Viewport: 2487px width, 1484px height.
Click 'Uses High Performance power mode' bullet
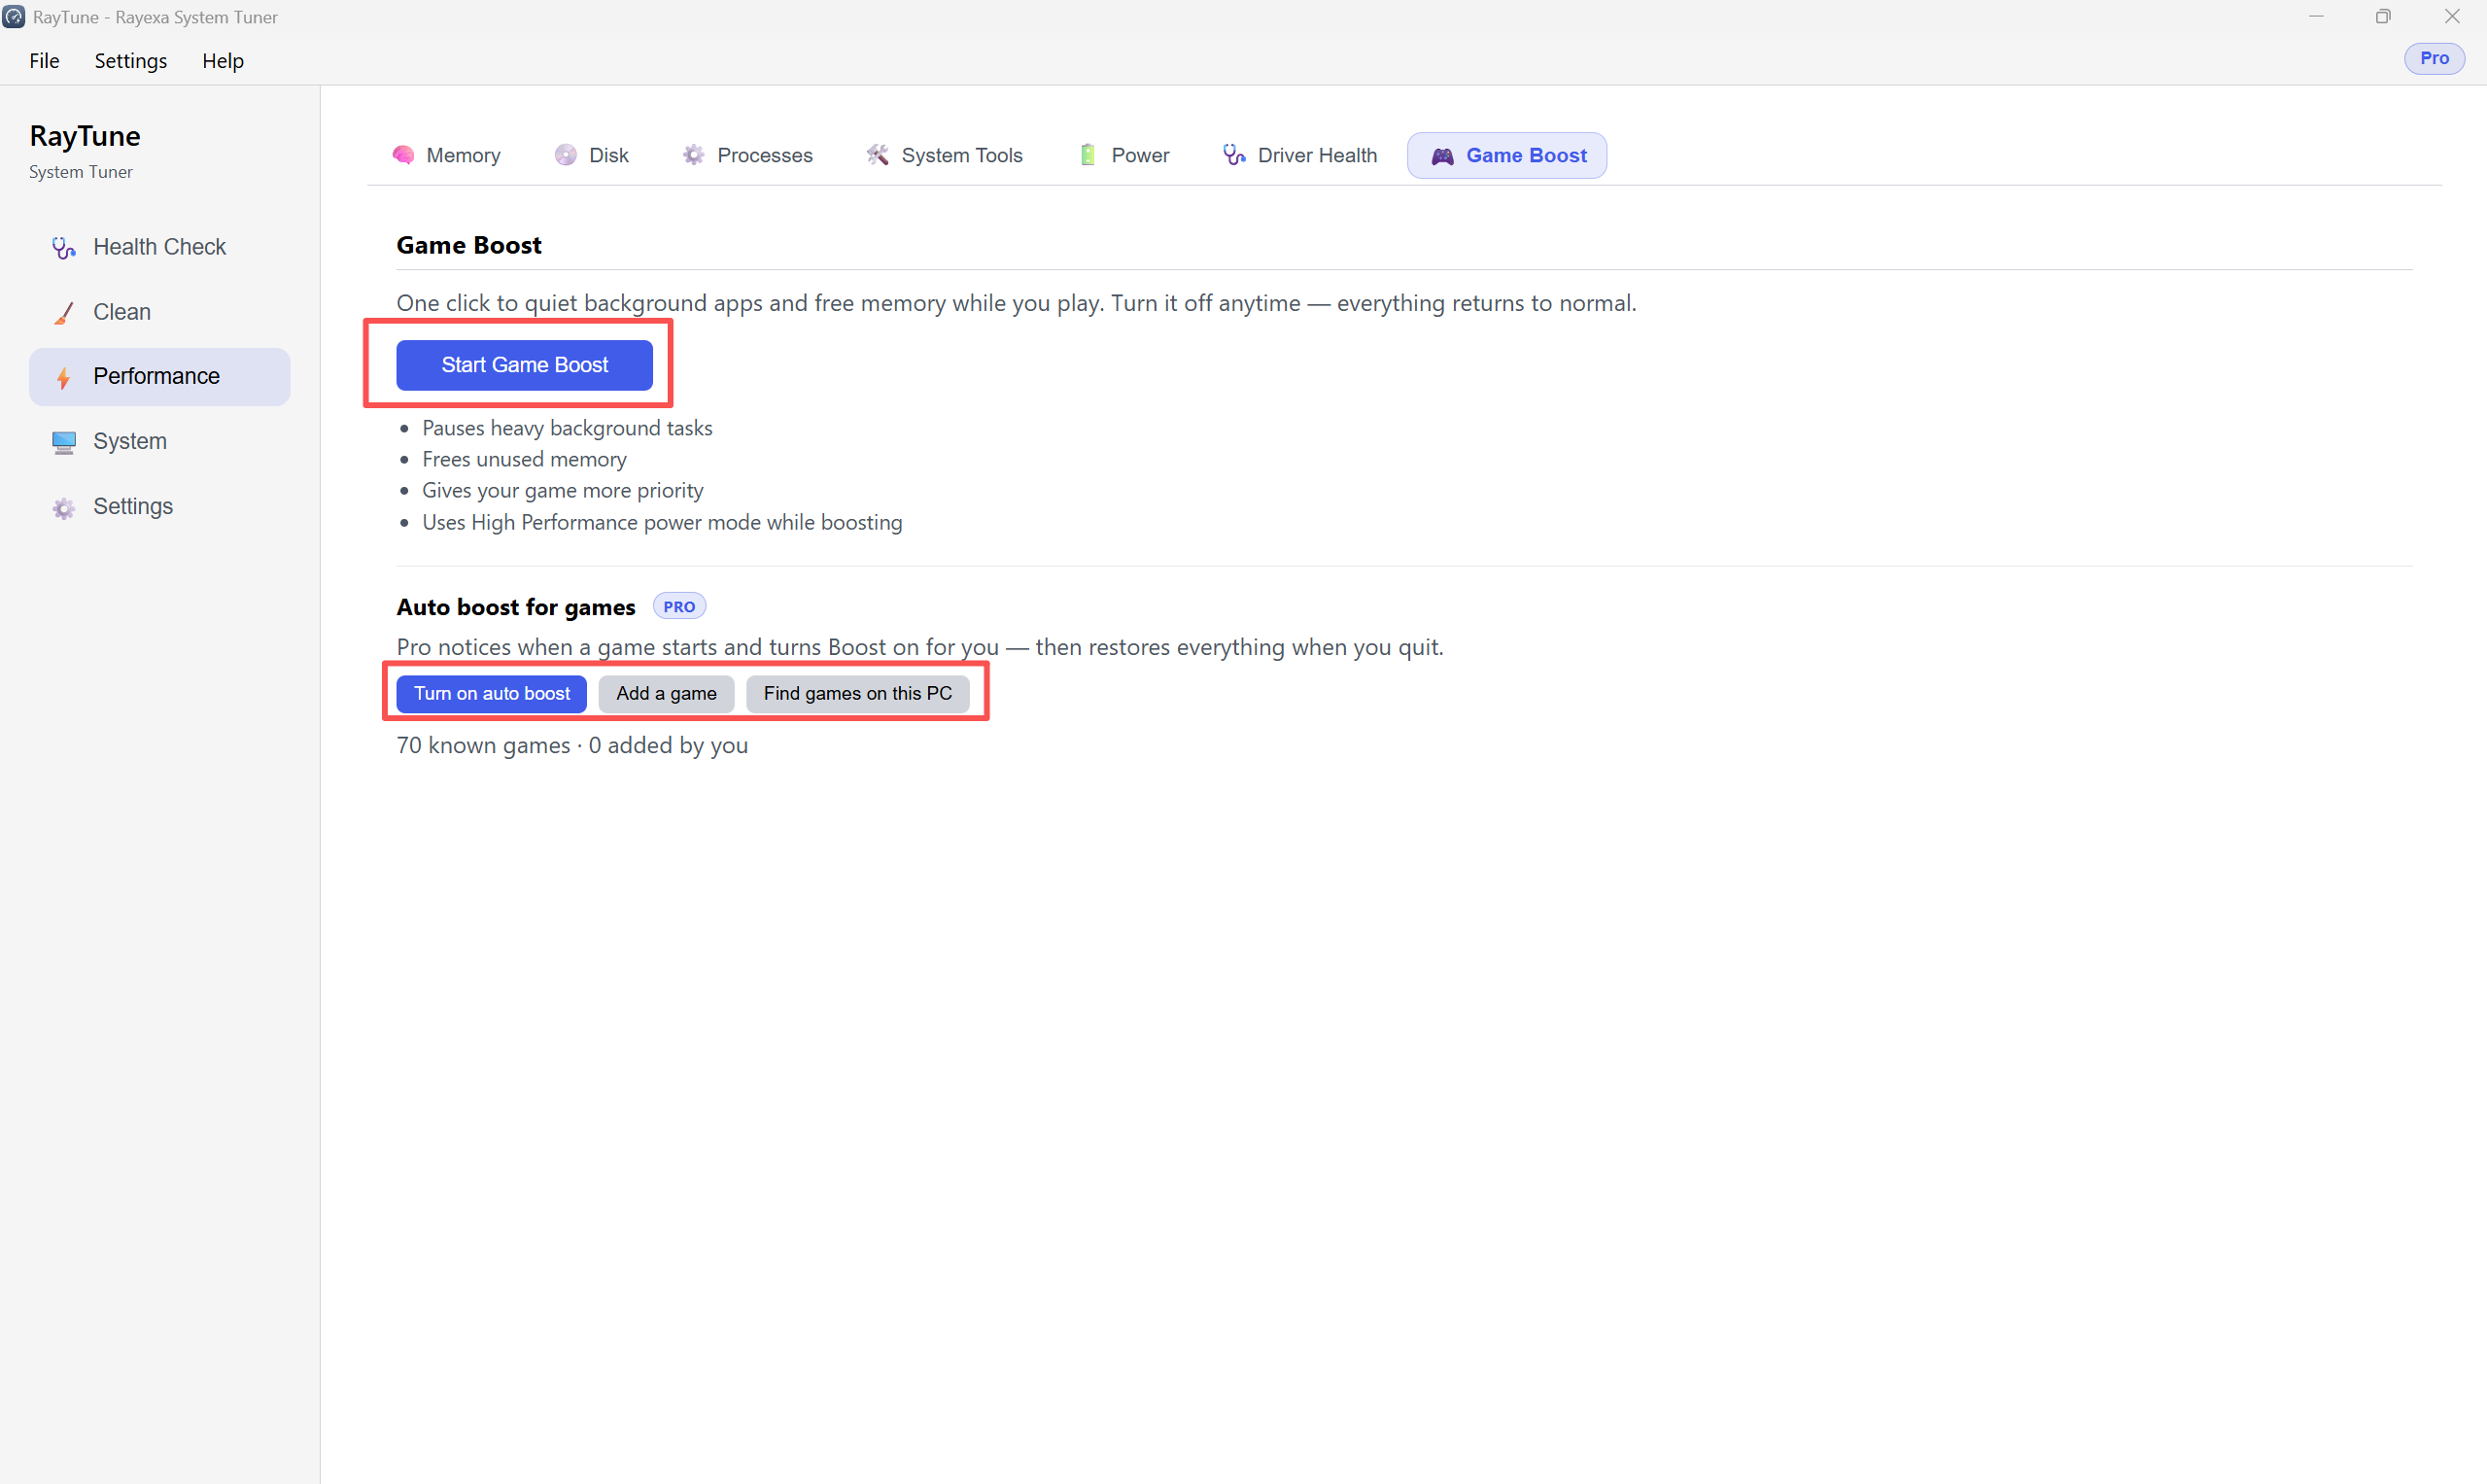662,522
